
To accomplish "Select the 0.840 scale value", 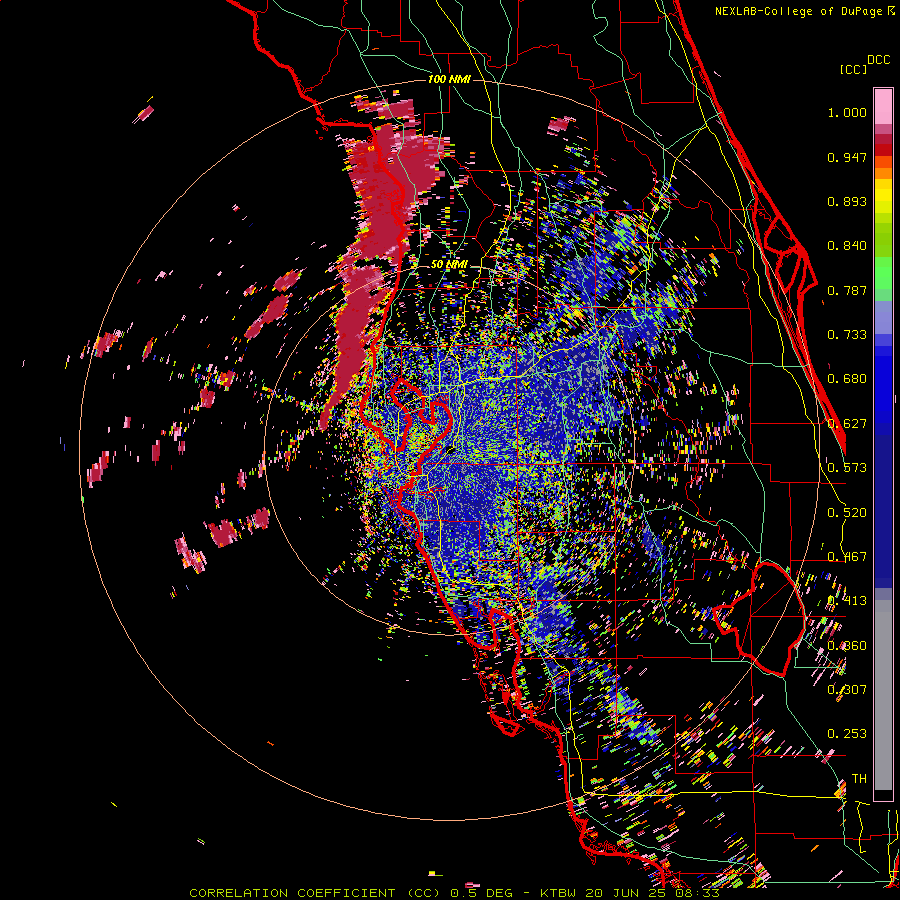I will 847,246.
